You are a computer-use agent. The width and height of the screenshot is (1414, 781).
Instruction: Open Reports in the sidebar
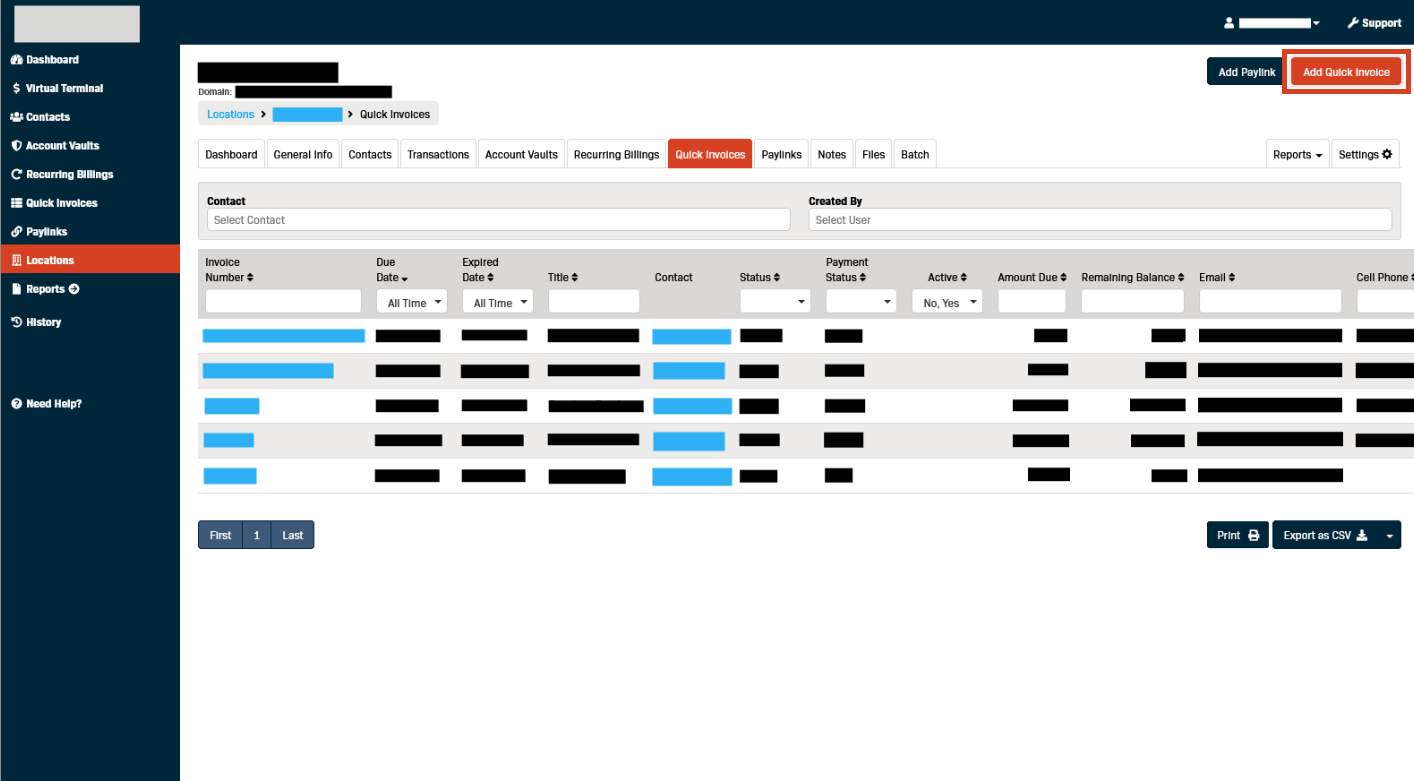click(45, 289)
